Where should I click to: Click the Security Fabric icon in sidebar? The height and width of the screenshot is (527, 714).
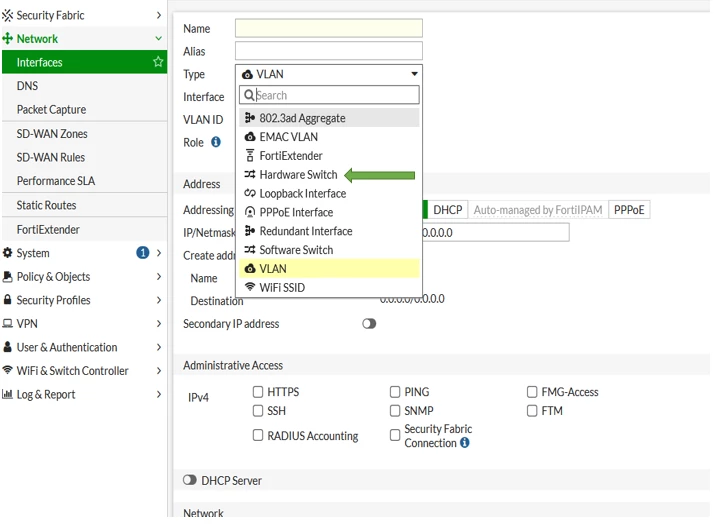point(7,15)
